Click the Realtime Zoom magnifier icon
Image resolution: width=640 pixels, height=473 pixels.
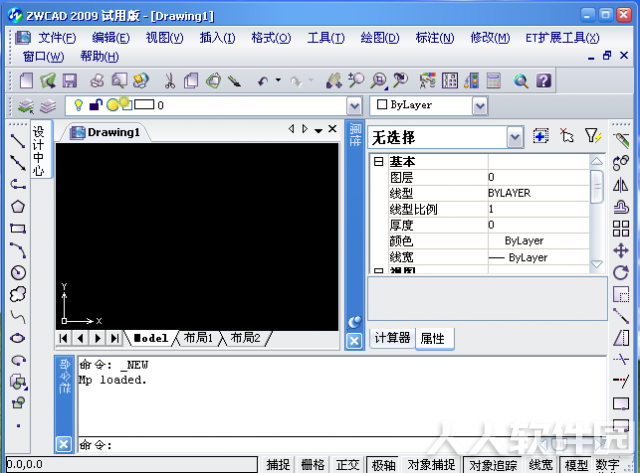click(x=356, y=80)
